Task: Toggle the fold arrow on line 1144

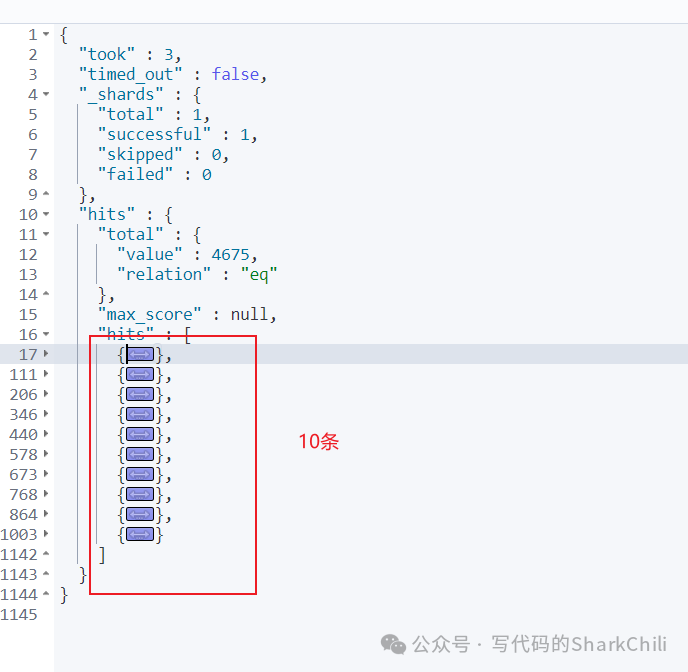Action: coord(46,594)
